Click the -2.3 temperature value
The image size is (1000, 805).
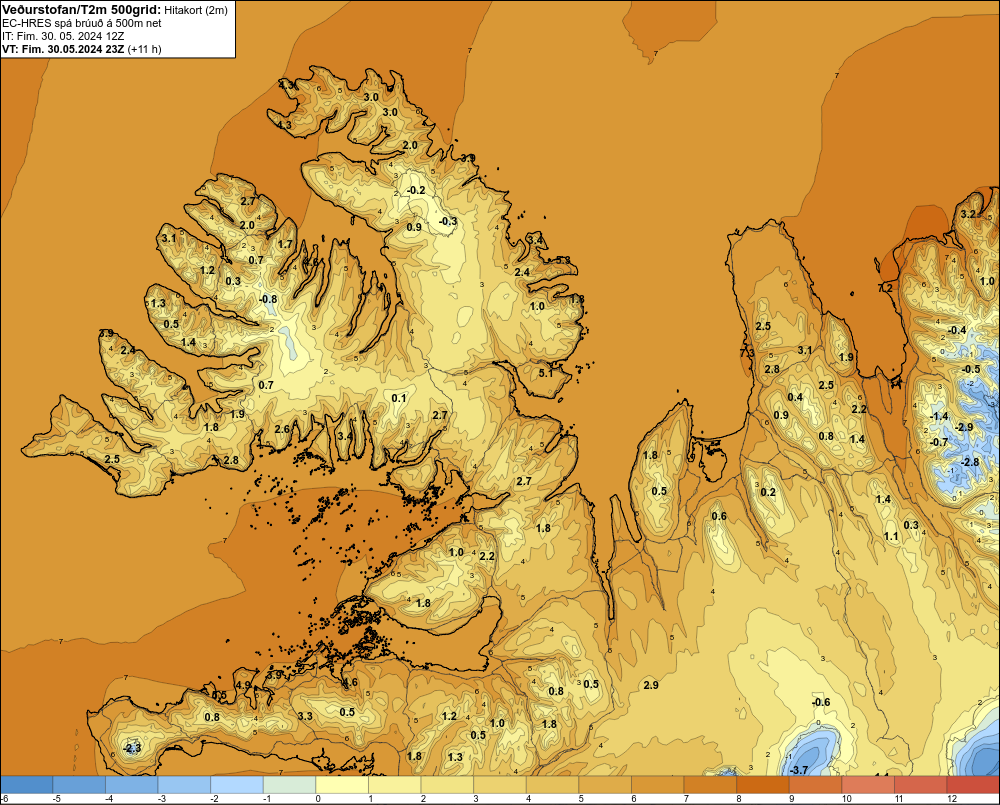coord(131,748)
